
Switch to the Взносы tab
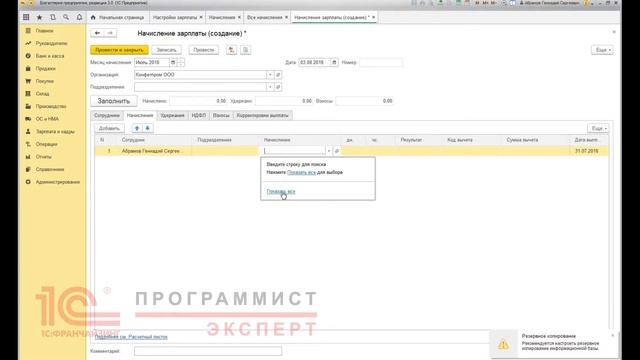[221, 116]
